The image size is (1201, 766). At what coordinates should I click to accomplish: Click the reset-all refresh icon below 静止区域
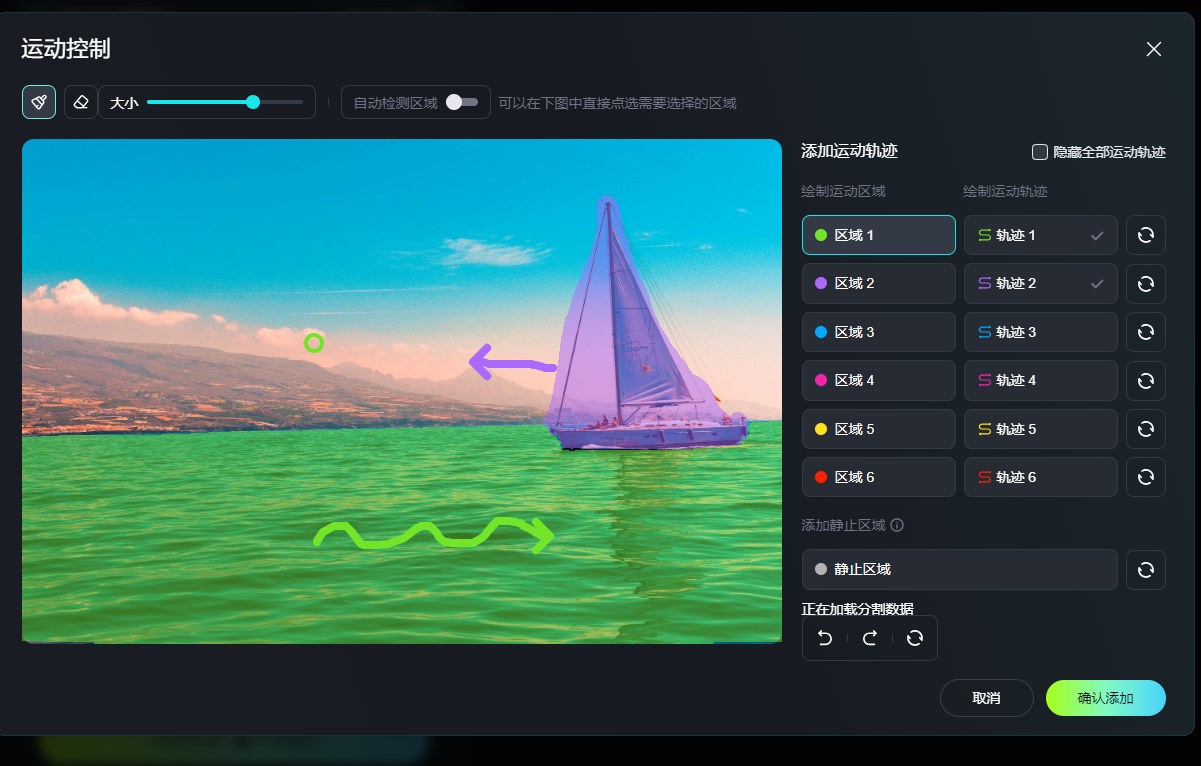coord(914,638)
